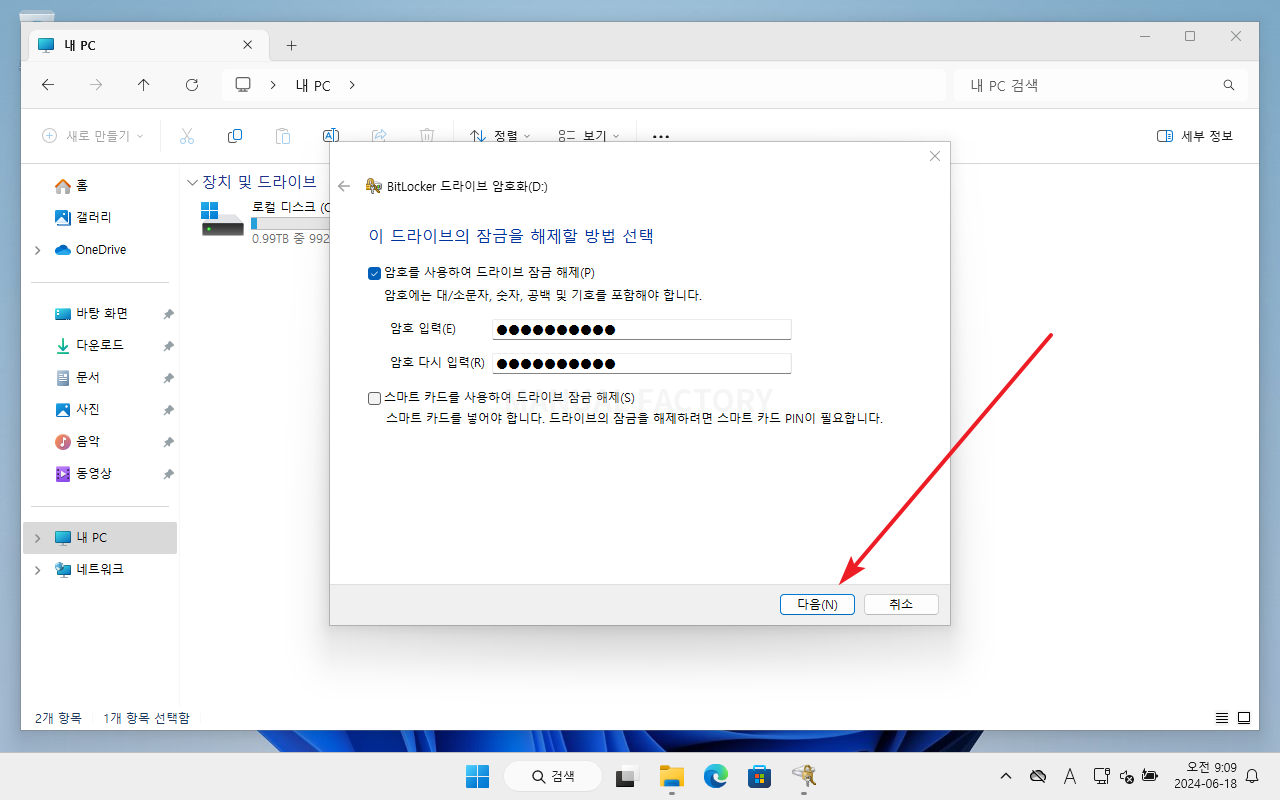
Task: Select the 내 PC tab
Action: 147,45
